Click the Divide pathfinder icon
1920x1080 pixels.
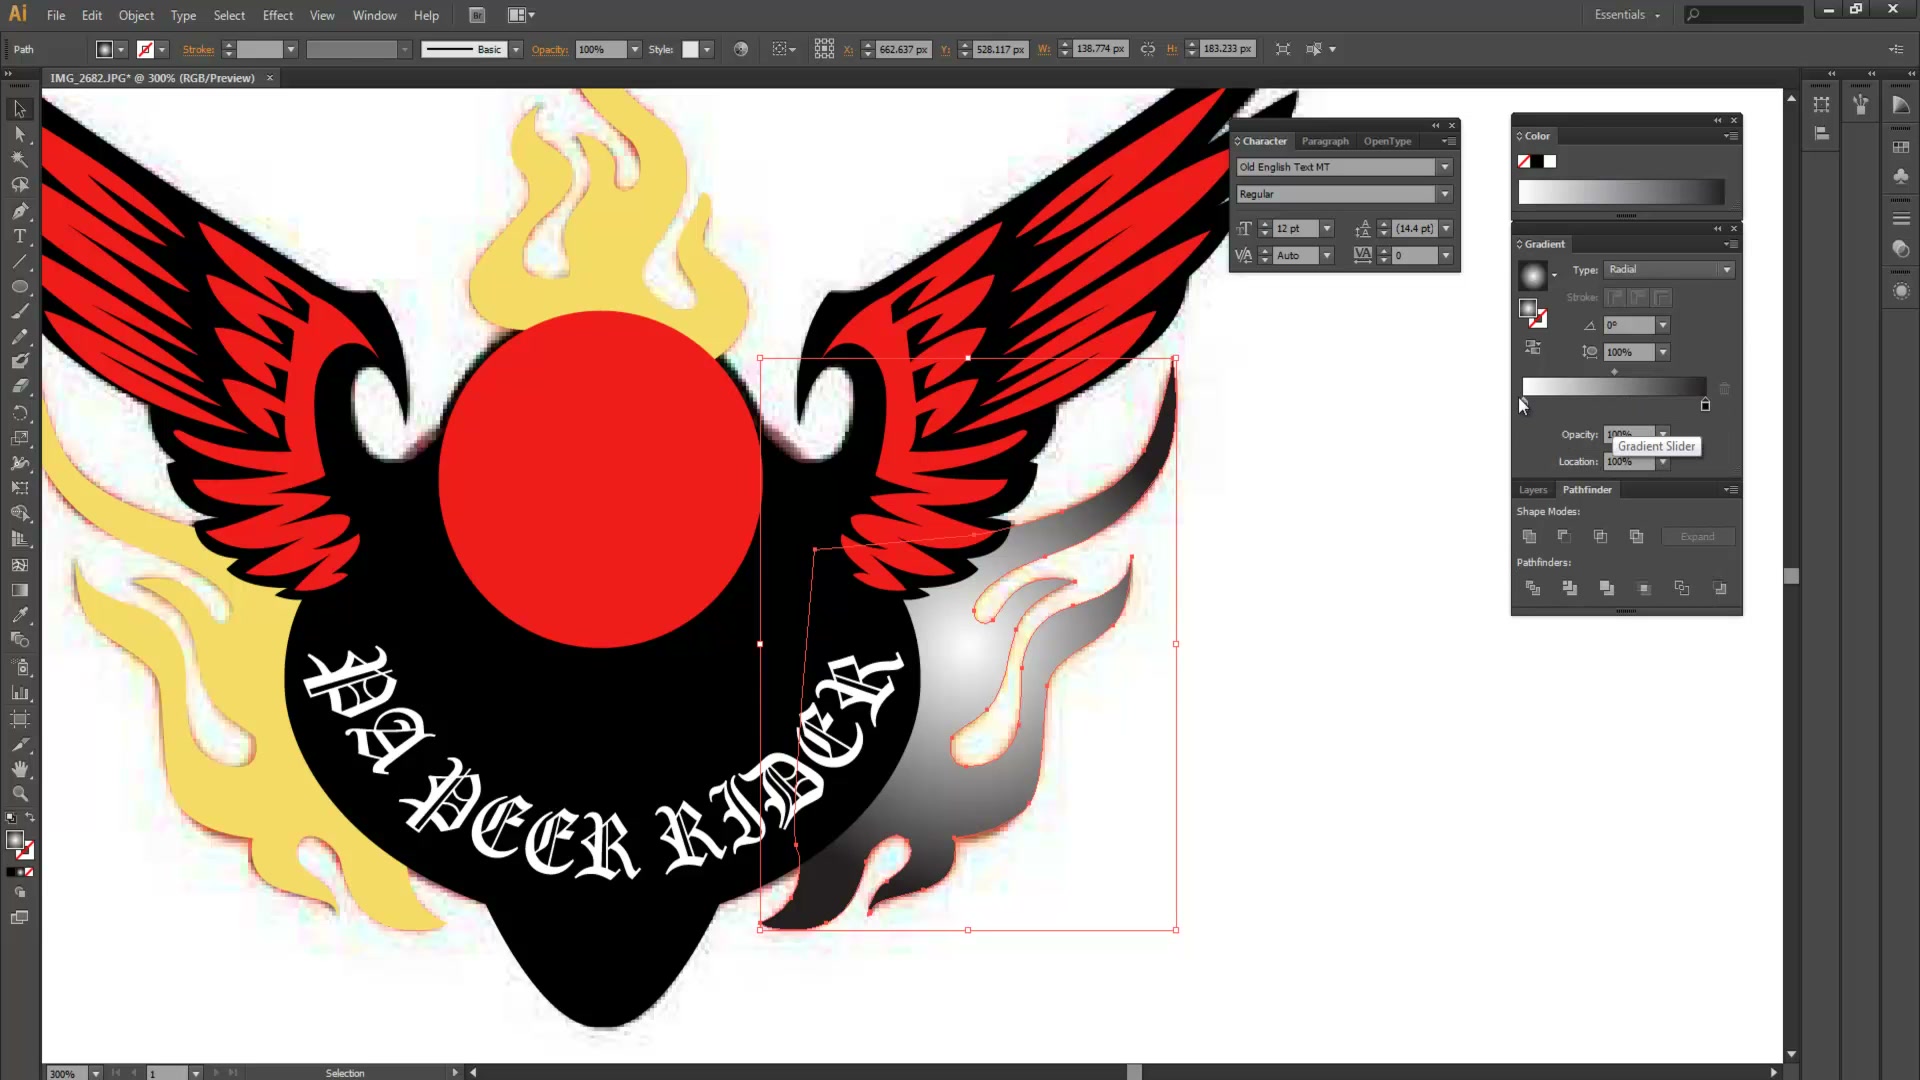pyautogui.click(x=1533, y=588)
